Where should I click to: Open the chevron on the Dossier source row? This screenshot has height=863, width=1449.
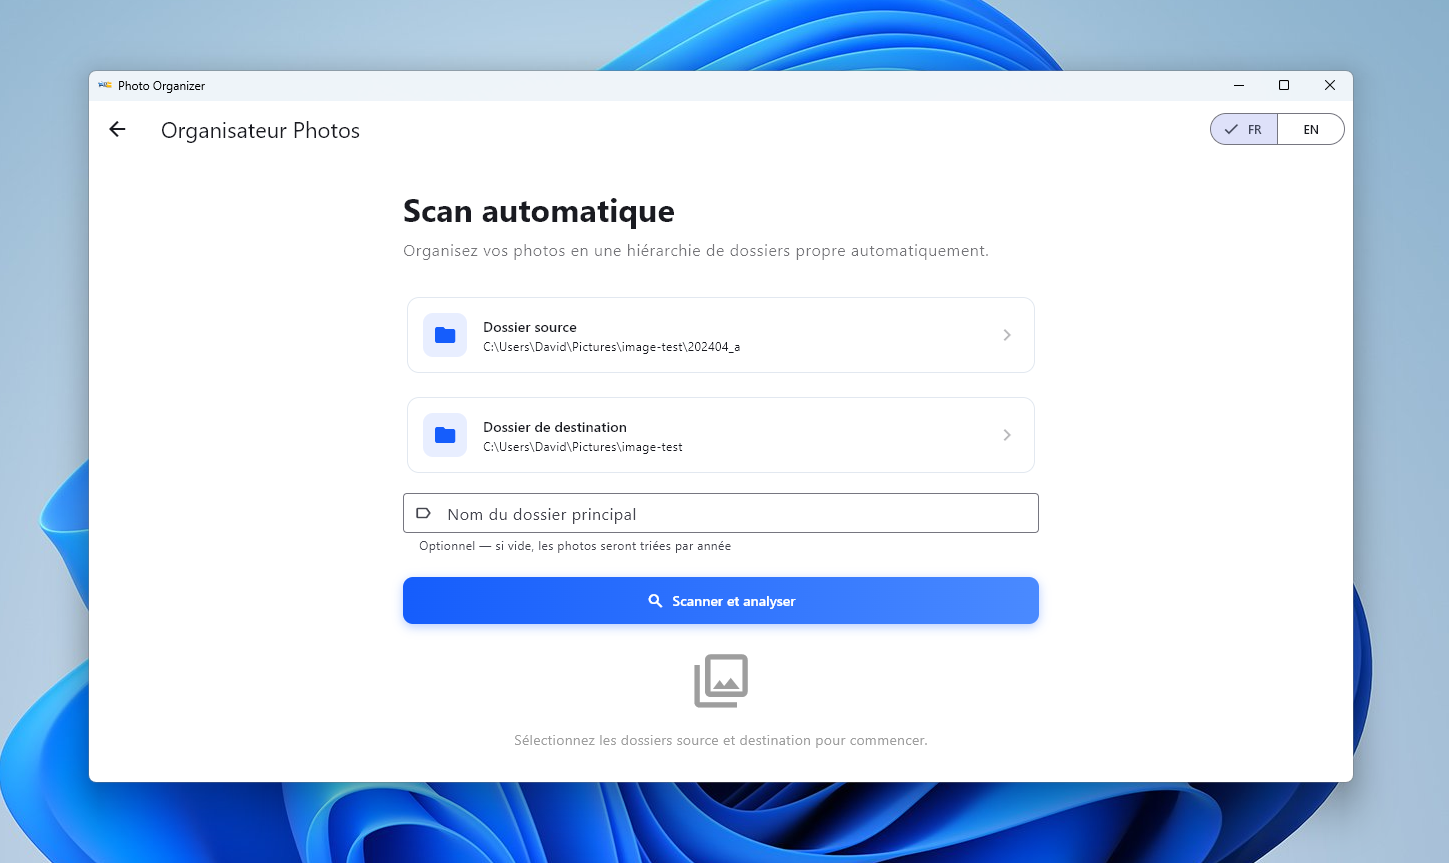(1007, 335)
